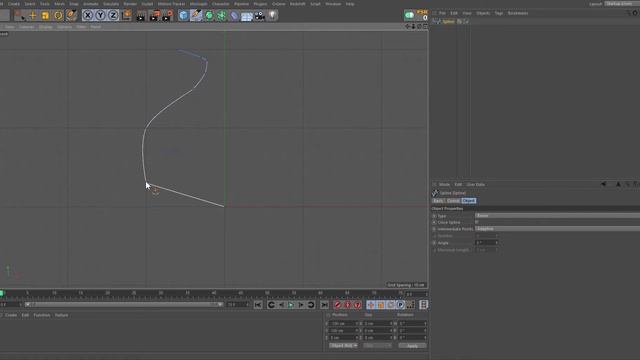Click the Live Selection arrow tool
This screenshot has width=640, height=360.
(x=20, y=16)
